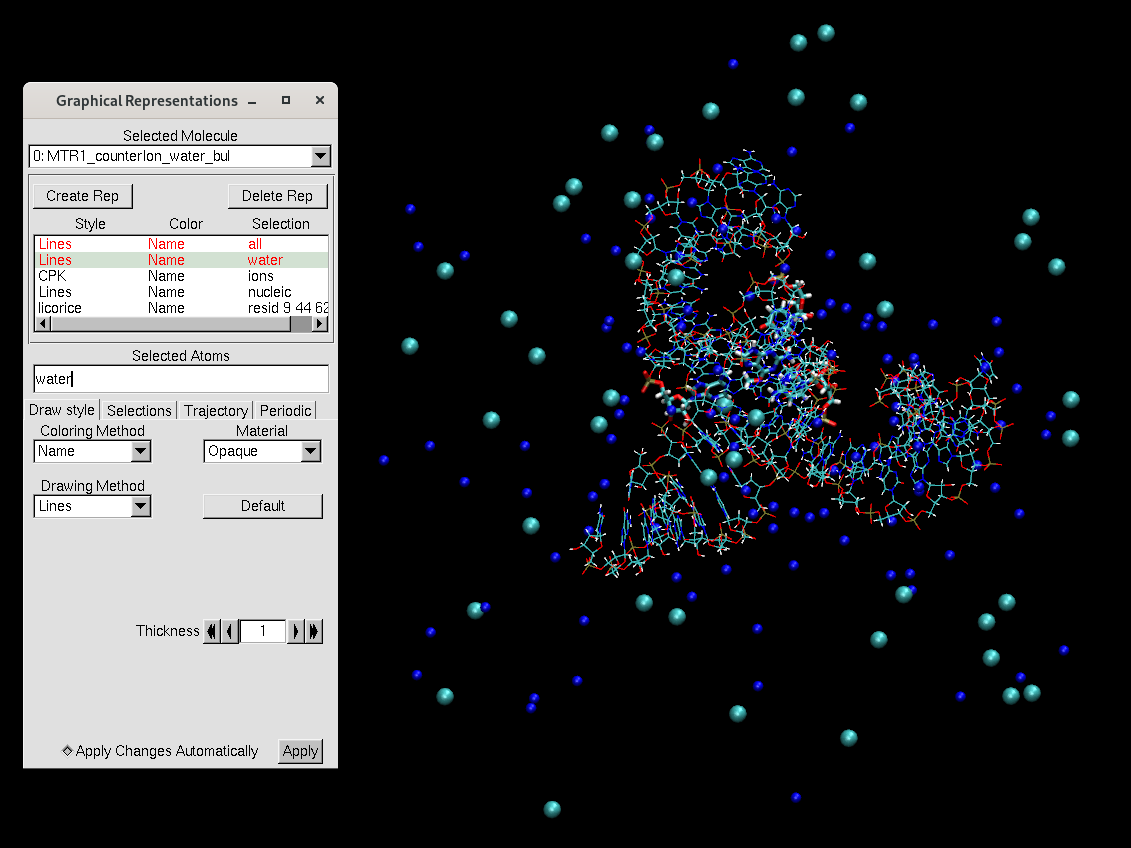Click the Create Rep button
The image size is (1131, 848).
(x=82, y=196)
